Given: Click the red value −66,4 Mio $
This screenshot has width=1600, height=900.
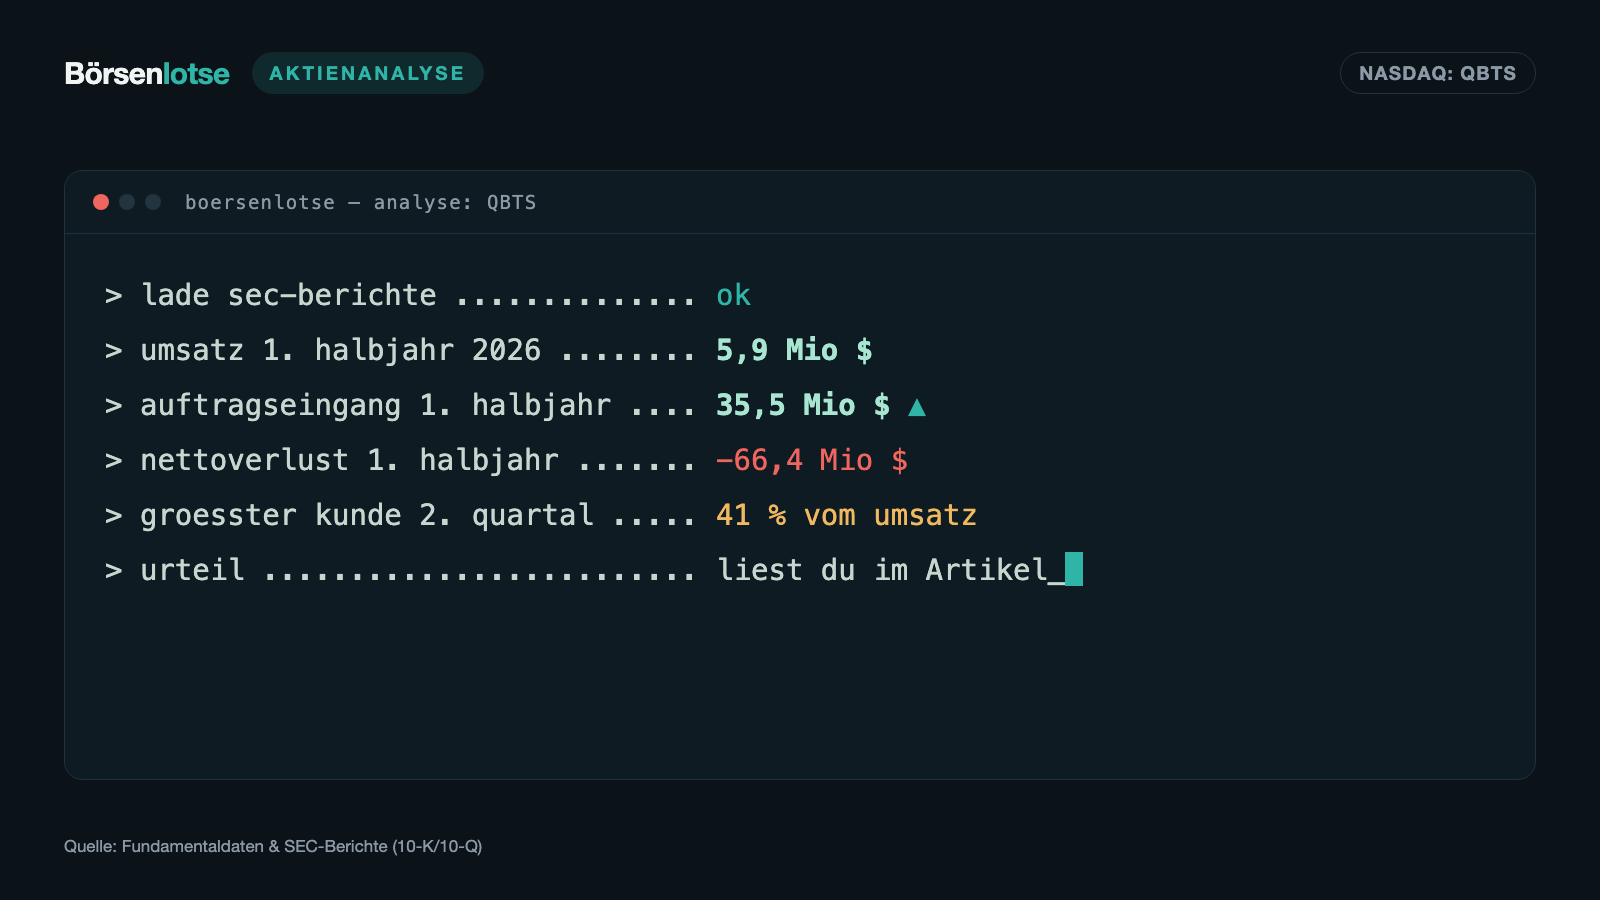Looking at the screenshot, I should [x=812, y=460].
